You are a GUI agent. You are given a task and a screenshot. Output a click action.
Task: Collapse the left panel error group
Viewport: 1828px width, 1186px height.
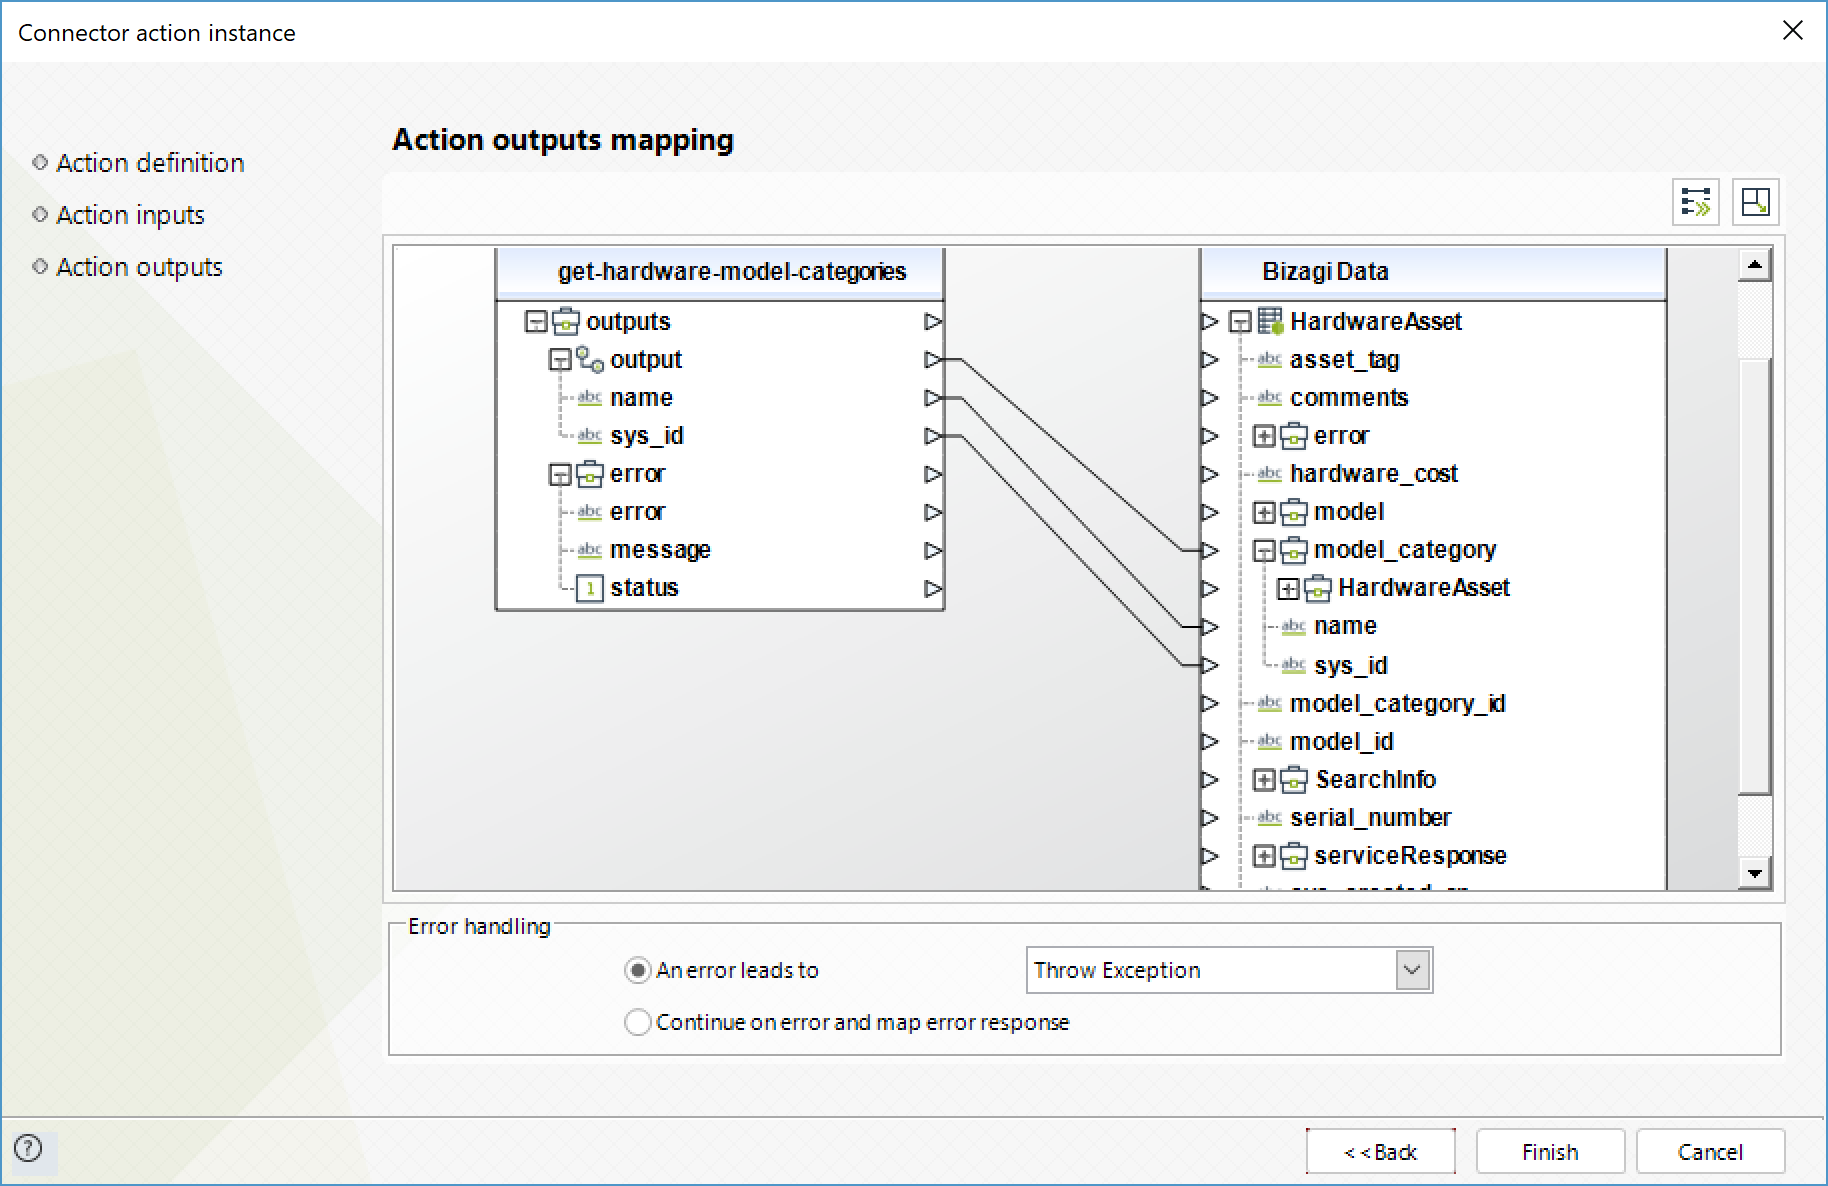tap(560, 475)
